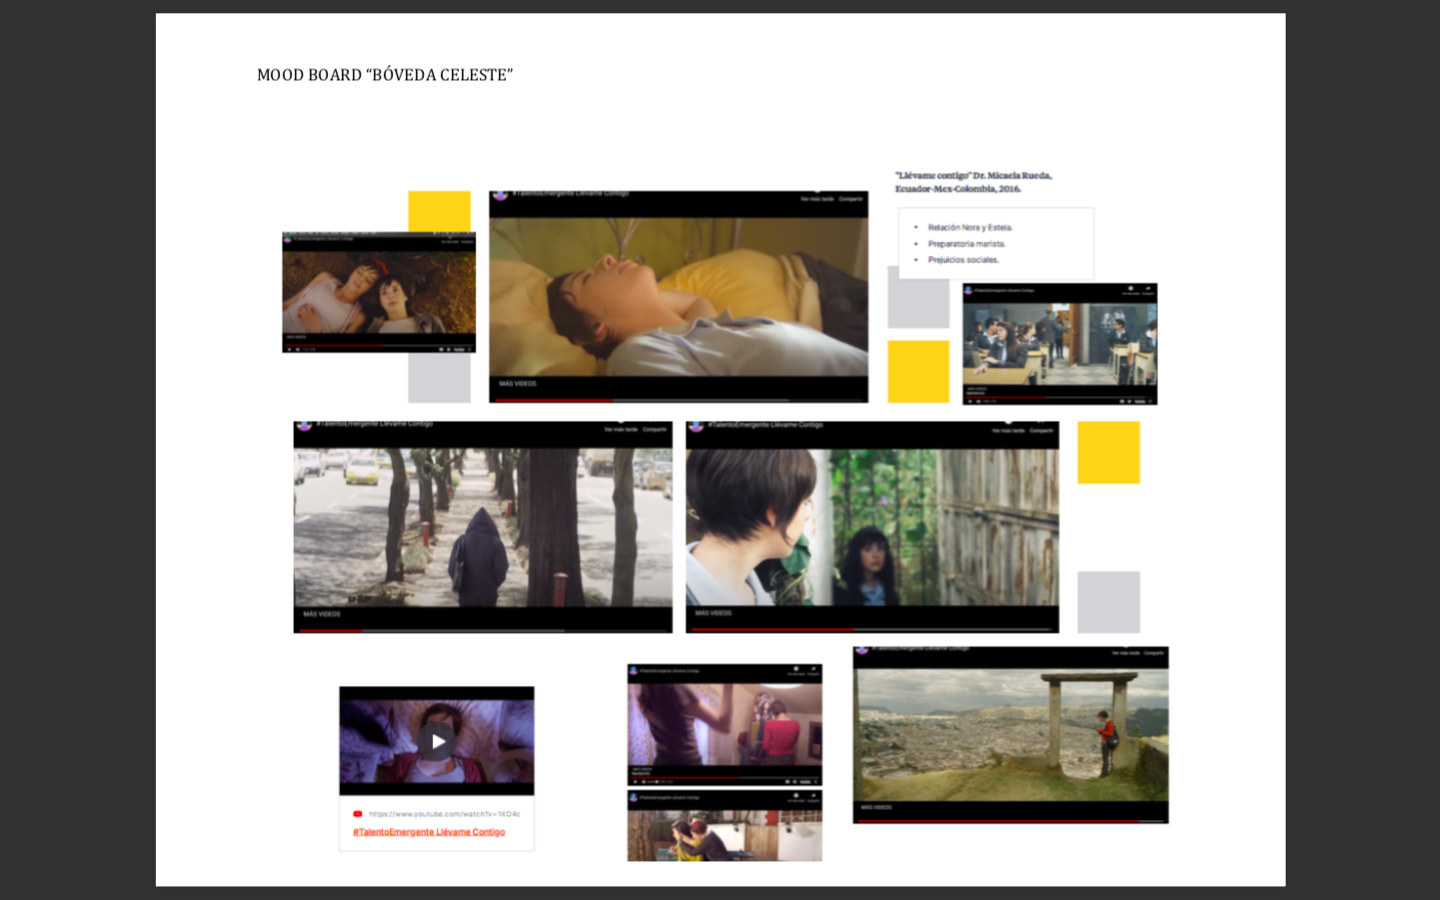Click MÁS VIDEOS on the street walking video
Image resolution: width=1440 pixels, height=900 pixels.
point(322,614)
